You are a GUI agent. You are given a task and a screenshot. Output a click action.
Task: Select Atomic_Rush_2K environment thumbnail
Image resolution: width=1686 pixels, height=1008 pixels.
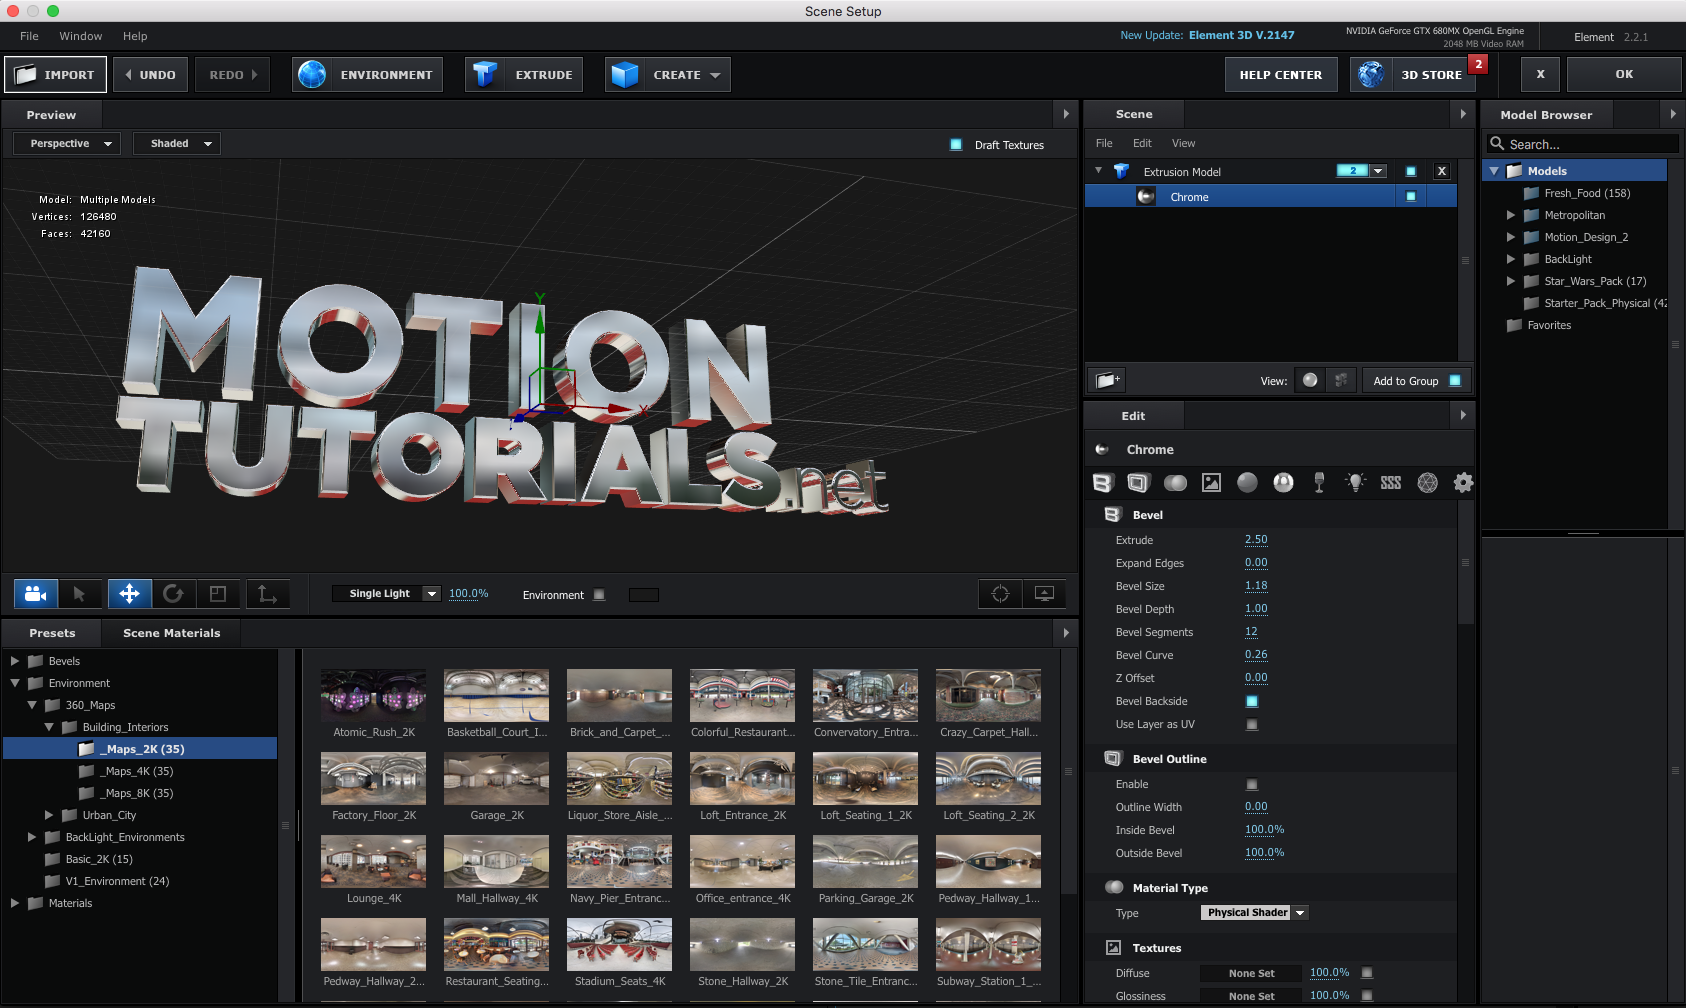pyautogui.click(x=373, y=695)
